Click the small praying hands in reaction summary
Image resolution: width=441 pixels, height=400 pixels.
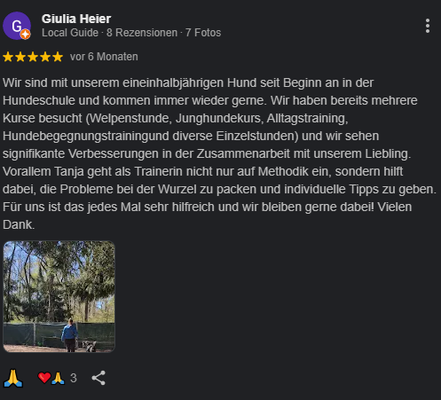click(58, 378)
